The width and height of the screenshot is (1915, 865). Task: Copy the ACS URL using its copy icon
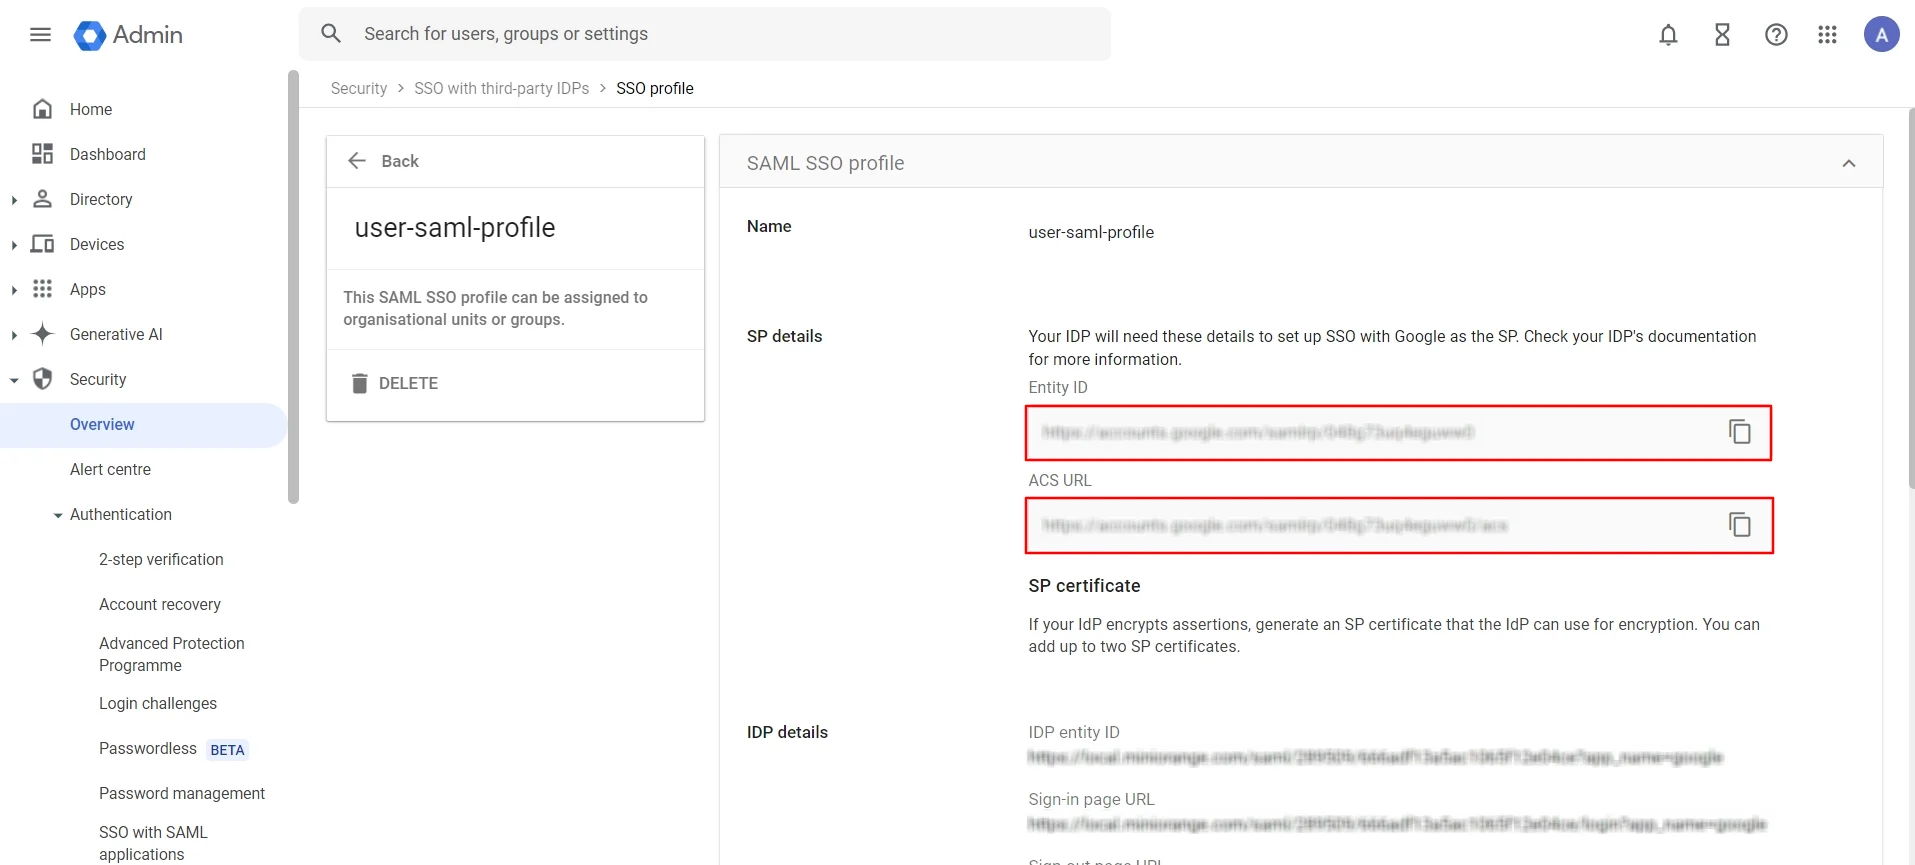coord(1740,524)
